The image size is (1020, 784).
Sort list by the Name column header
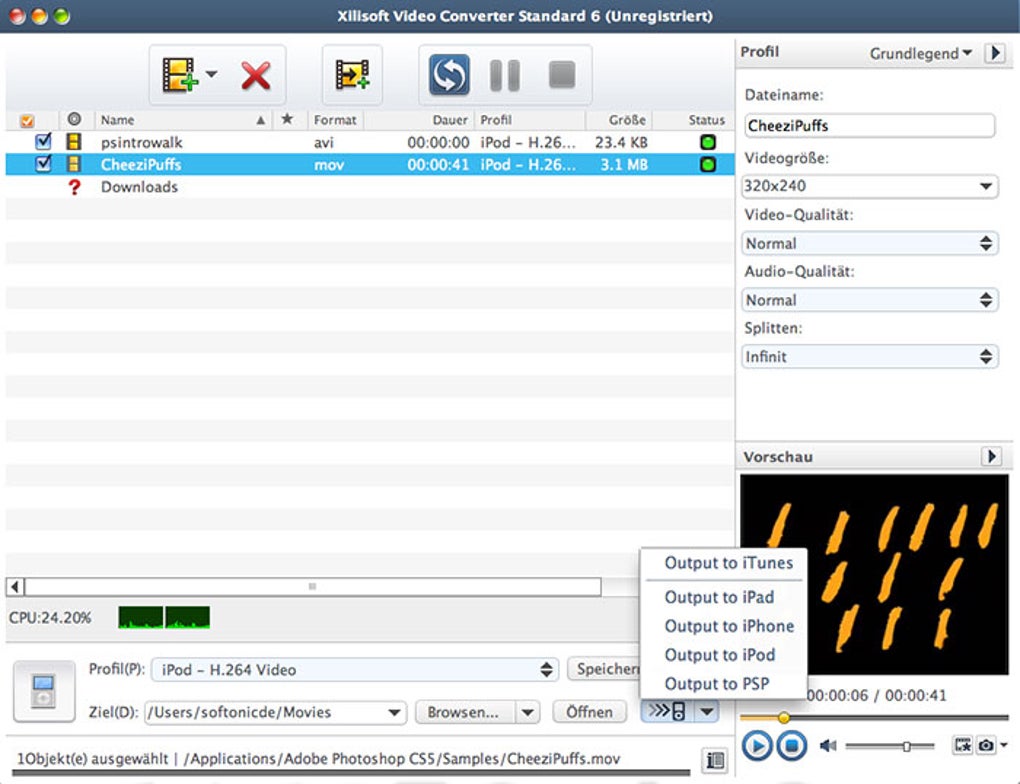pos(183,120)
